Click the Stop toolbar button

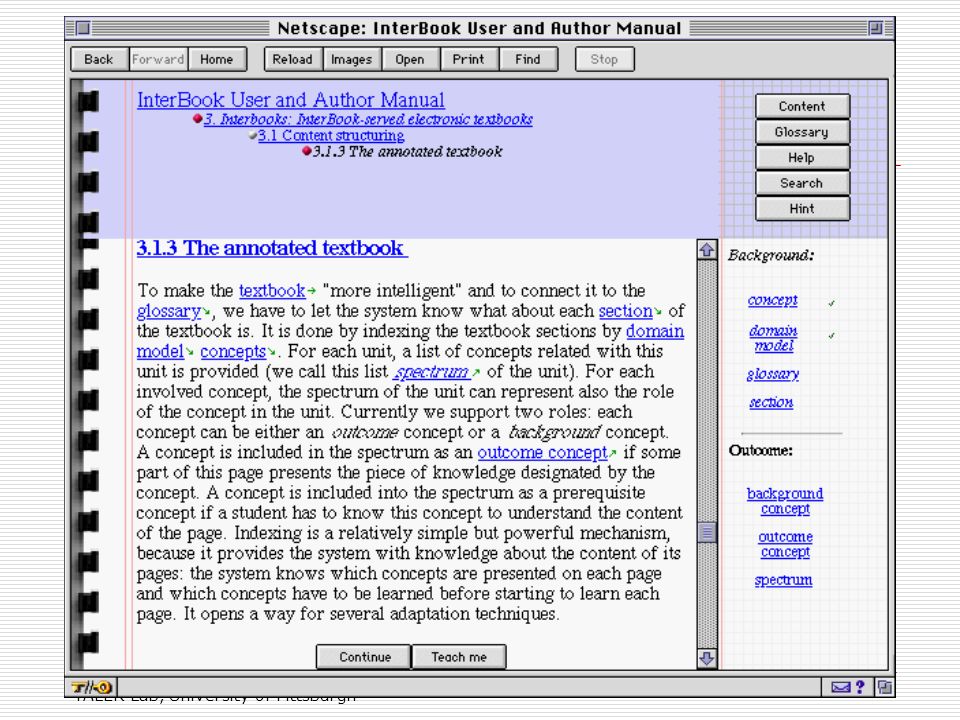coord(605,59)
